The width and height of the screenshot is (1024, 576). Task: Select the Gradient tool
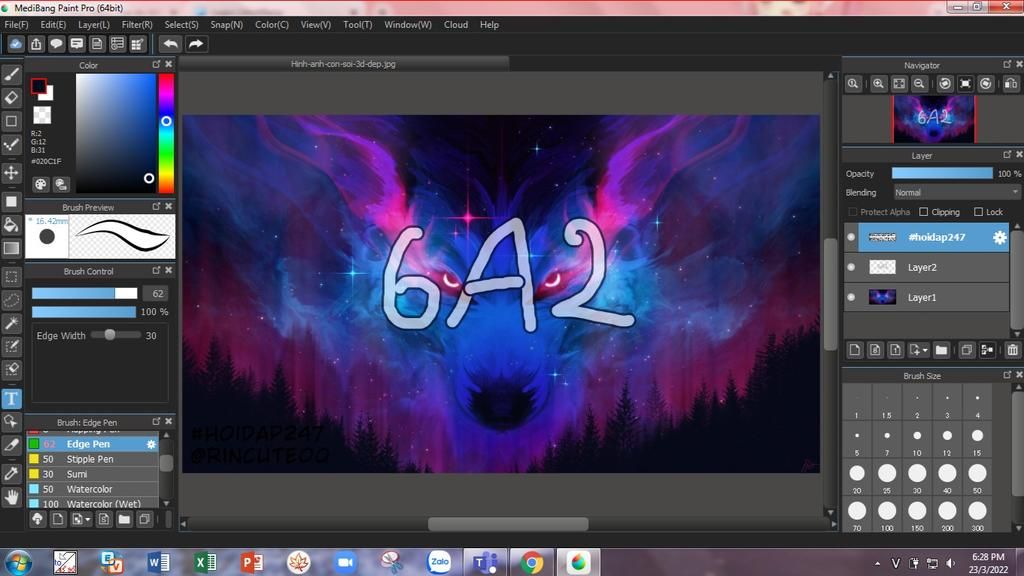click(12, 248)
